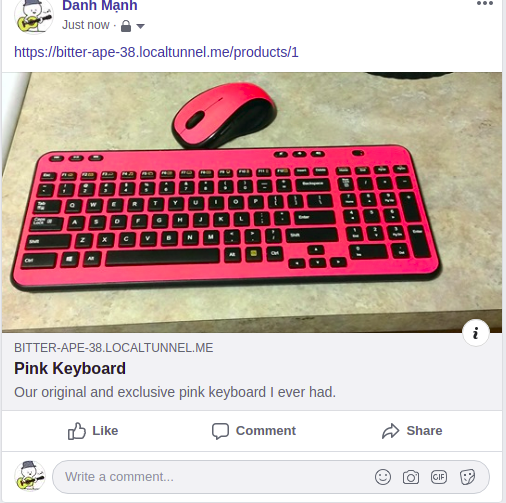Viewport: 506px width, 503px height.
Task: Open the post options three-dot menu
Action: coord(485,4)
